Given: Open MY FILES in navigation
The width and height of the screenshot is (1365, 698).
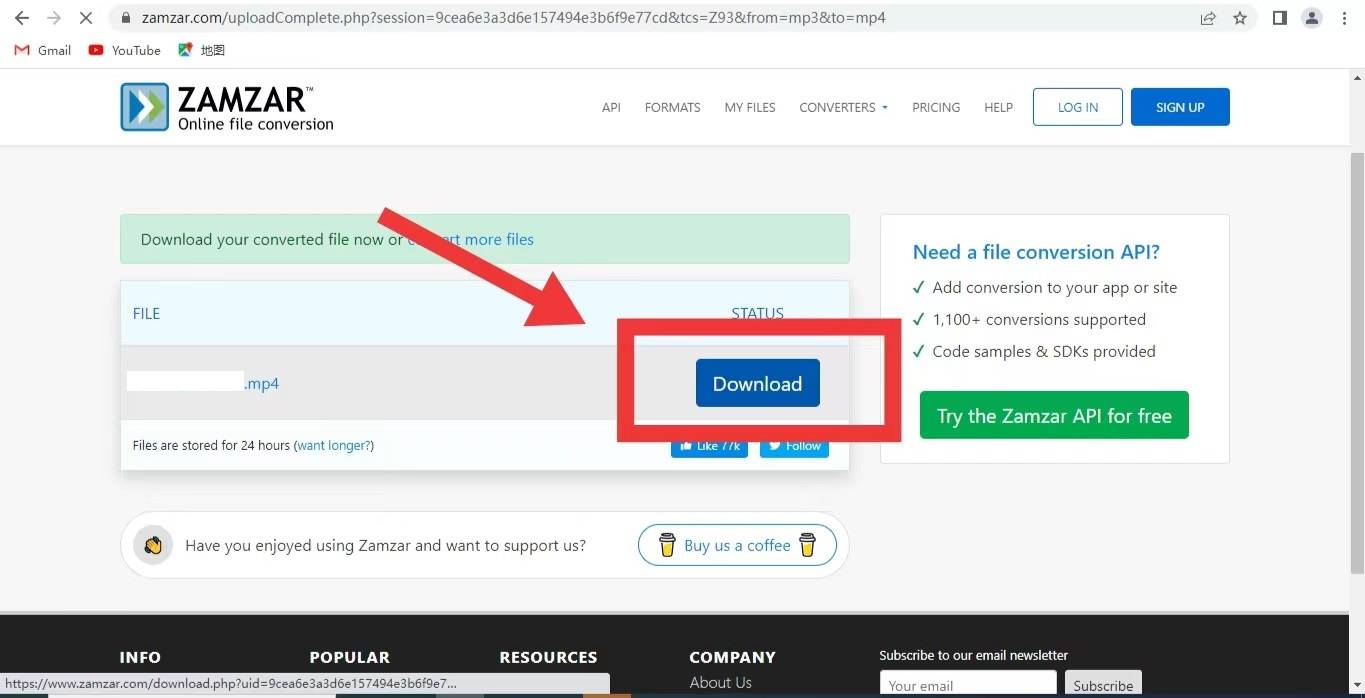Looking at the screenshot, I should 750,107.
